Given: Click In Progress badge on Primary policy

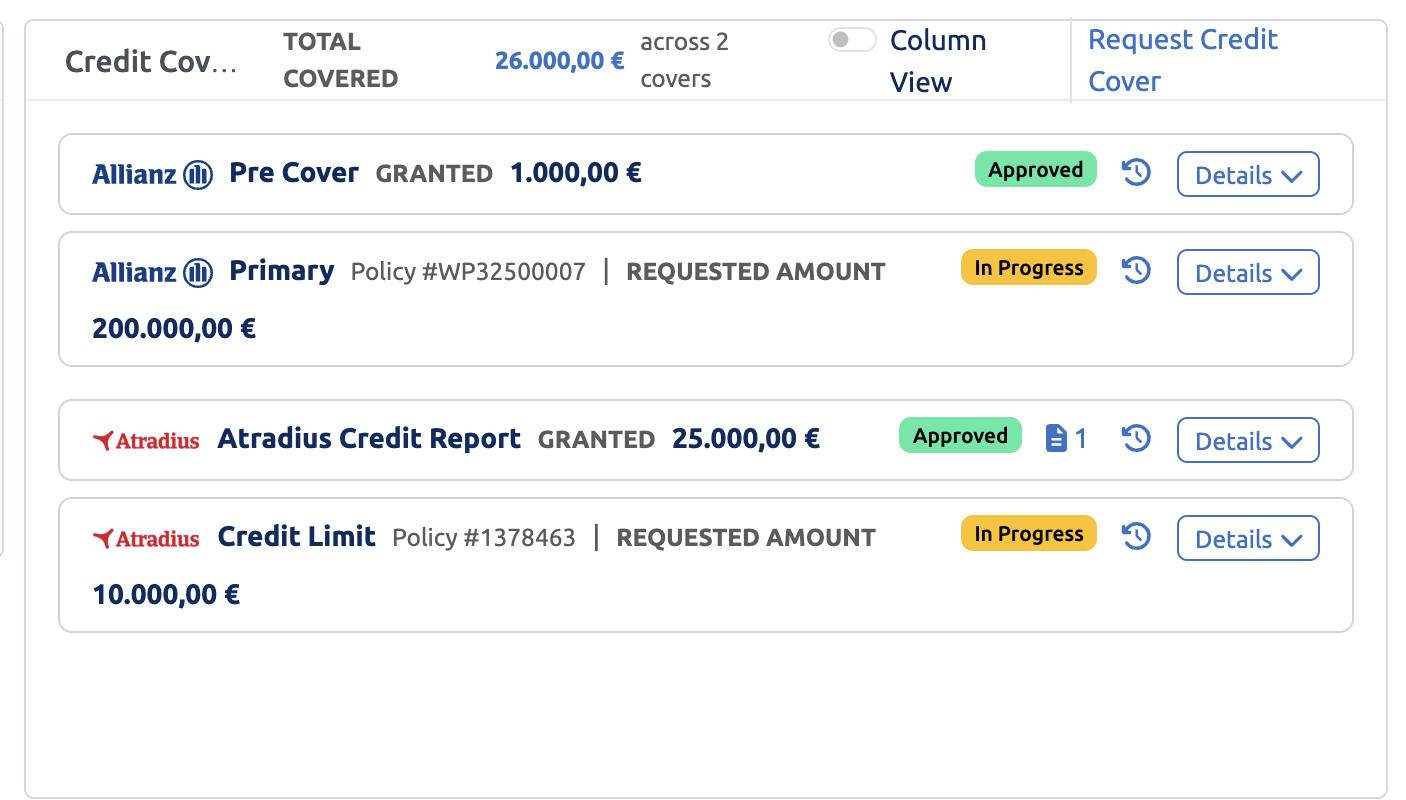Looking at the screenshot, I should click(1029, 268).
